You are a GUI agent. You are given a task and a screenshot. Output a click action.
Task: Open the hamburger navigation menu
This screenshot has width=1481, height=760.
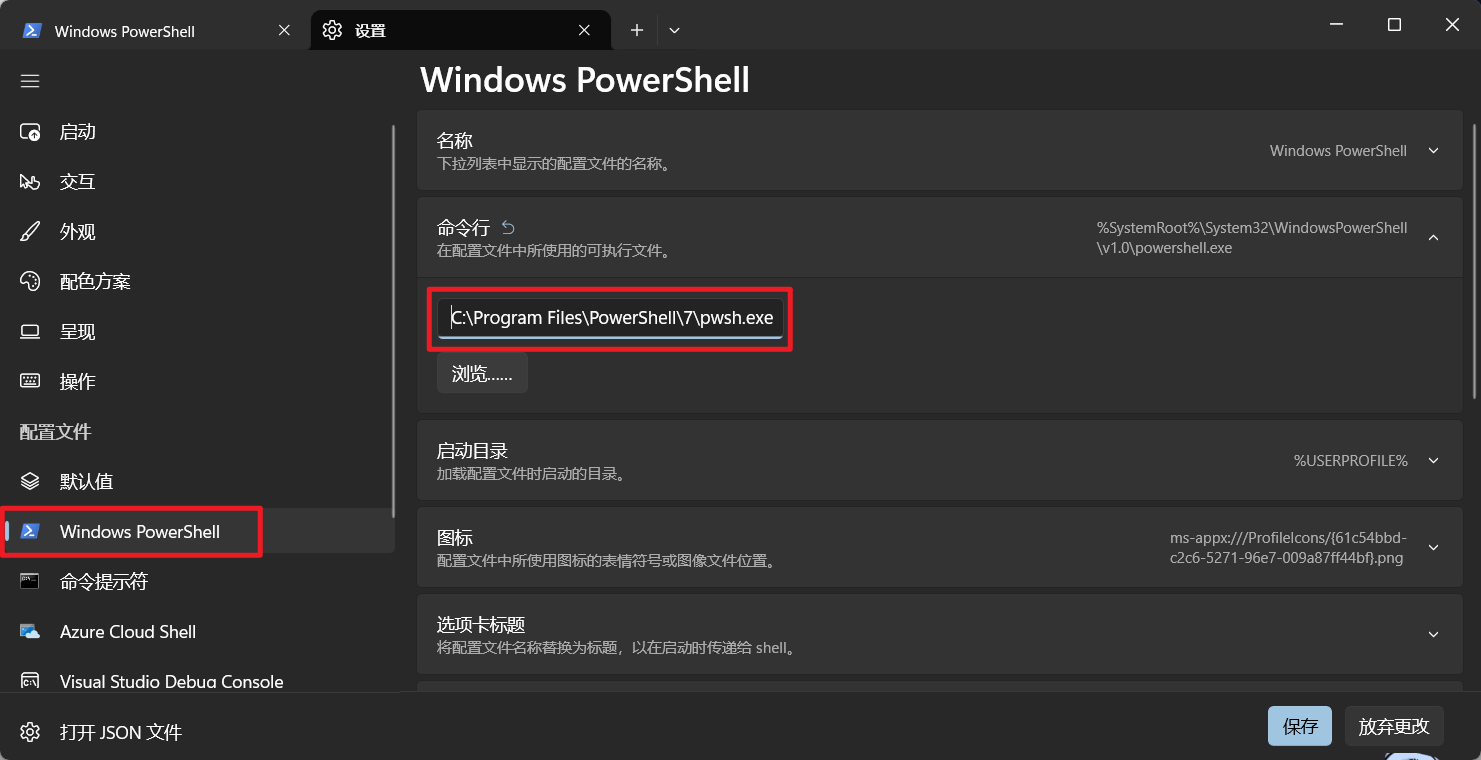30,81
